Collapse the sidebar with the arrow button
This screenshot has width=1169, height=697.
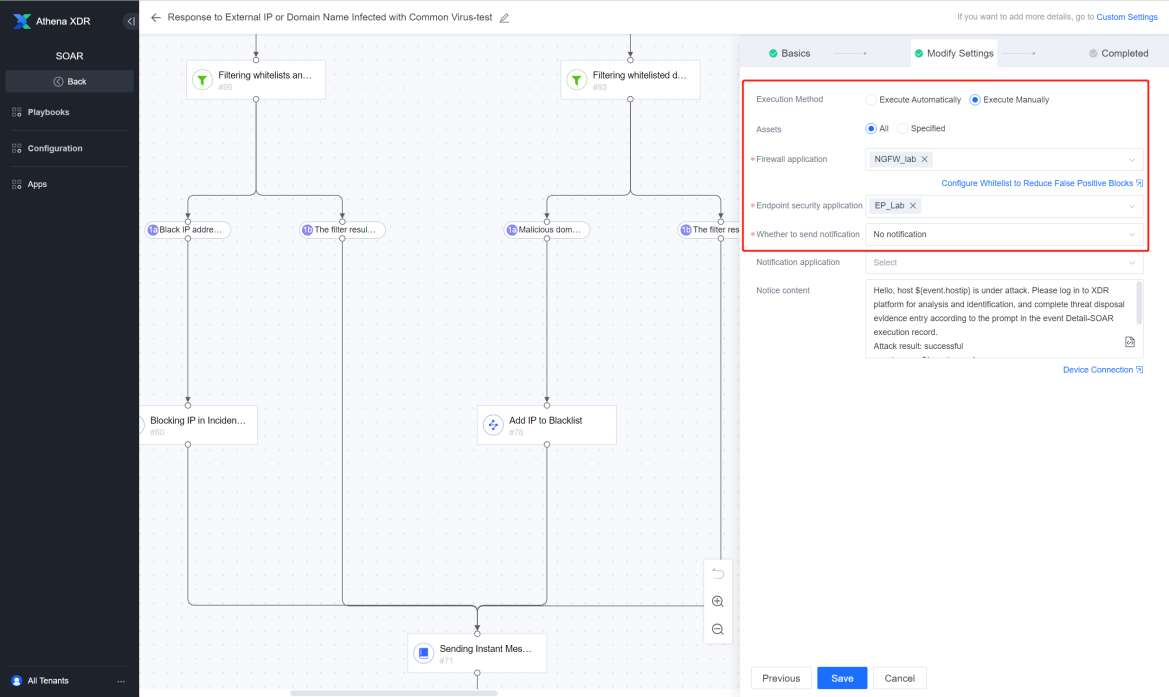click(x=130, y=21)
